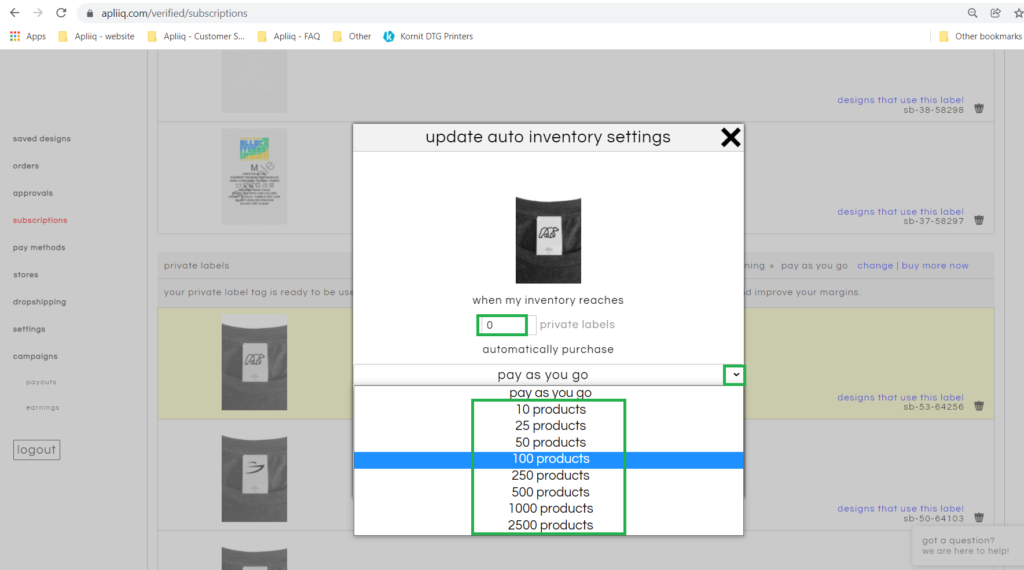The image size is (1024, 570).
Task: Click the swoosh logo label shirt thumbnail
Action: tap(254, 477)
